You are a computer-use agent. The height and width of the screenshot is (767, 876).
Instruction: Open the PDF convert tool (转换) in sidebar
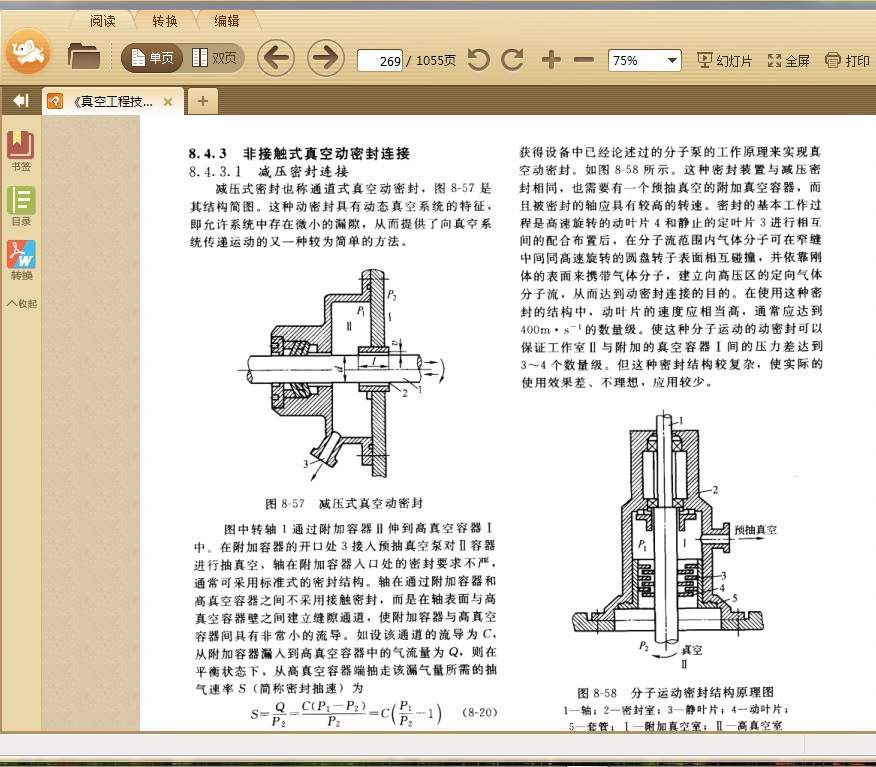click(21, 260)
